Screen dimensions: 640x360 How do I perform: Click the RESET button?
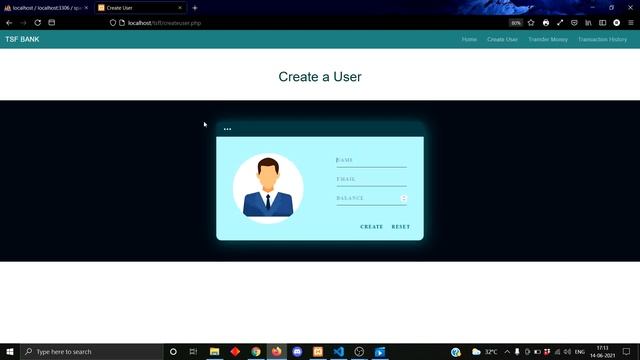[x=401, y=227]
